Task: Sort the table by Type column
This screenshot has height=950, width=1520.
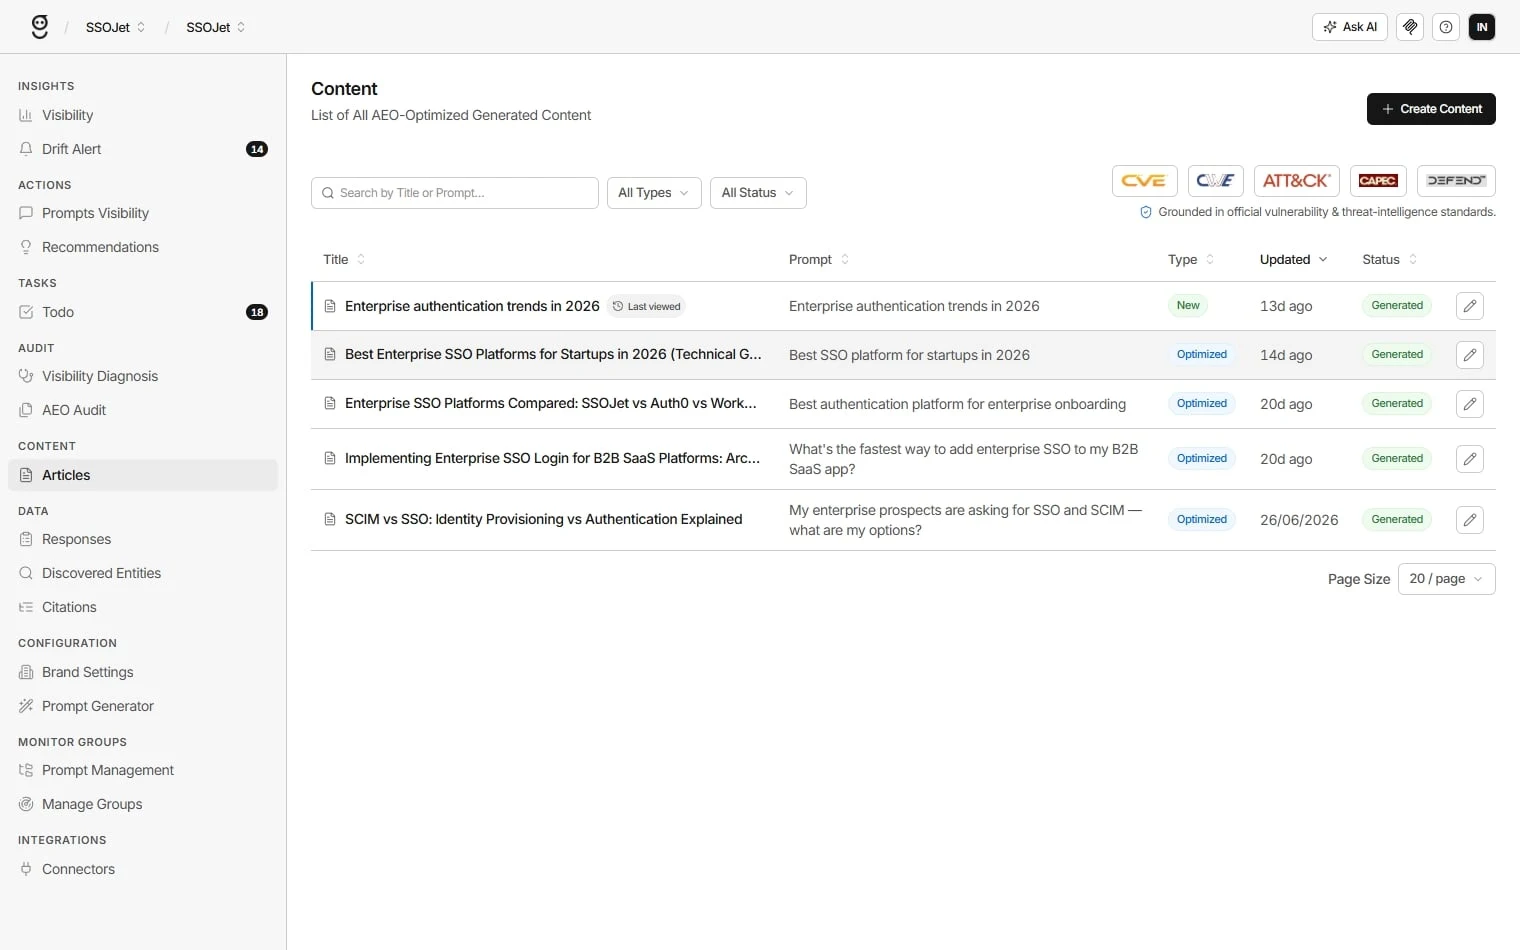Action: point(1191,259)
